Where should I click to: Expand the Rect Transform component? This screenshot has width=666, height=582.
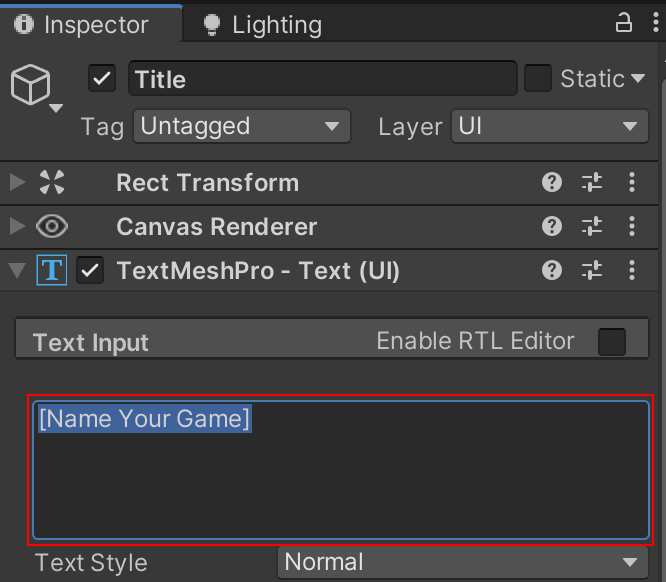(17, 183)
